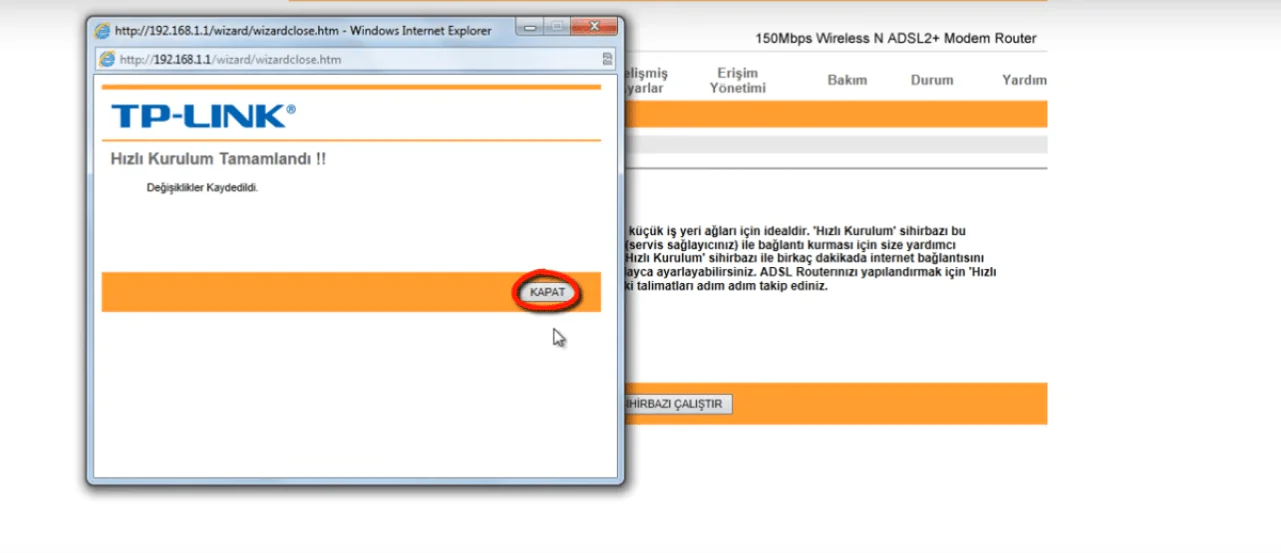
Task: Click the page icon in the popup address bar
Action: [107, 59]
